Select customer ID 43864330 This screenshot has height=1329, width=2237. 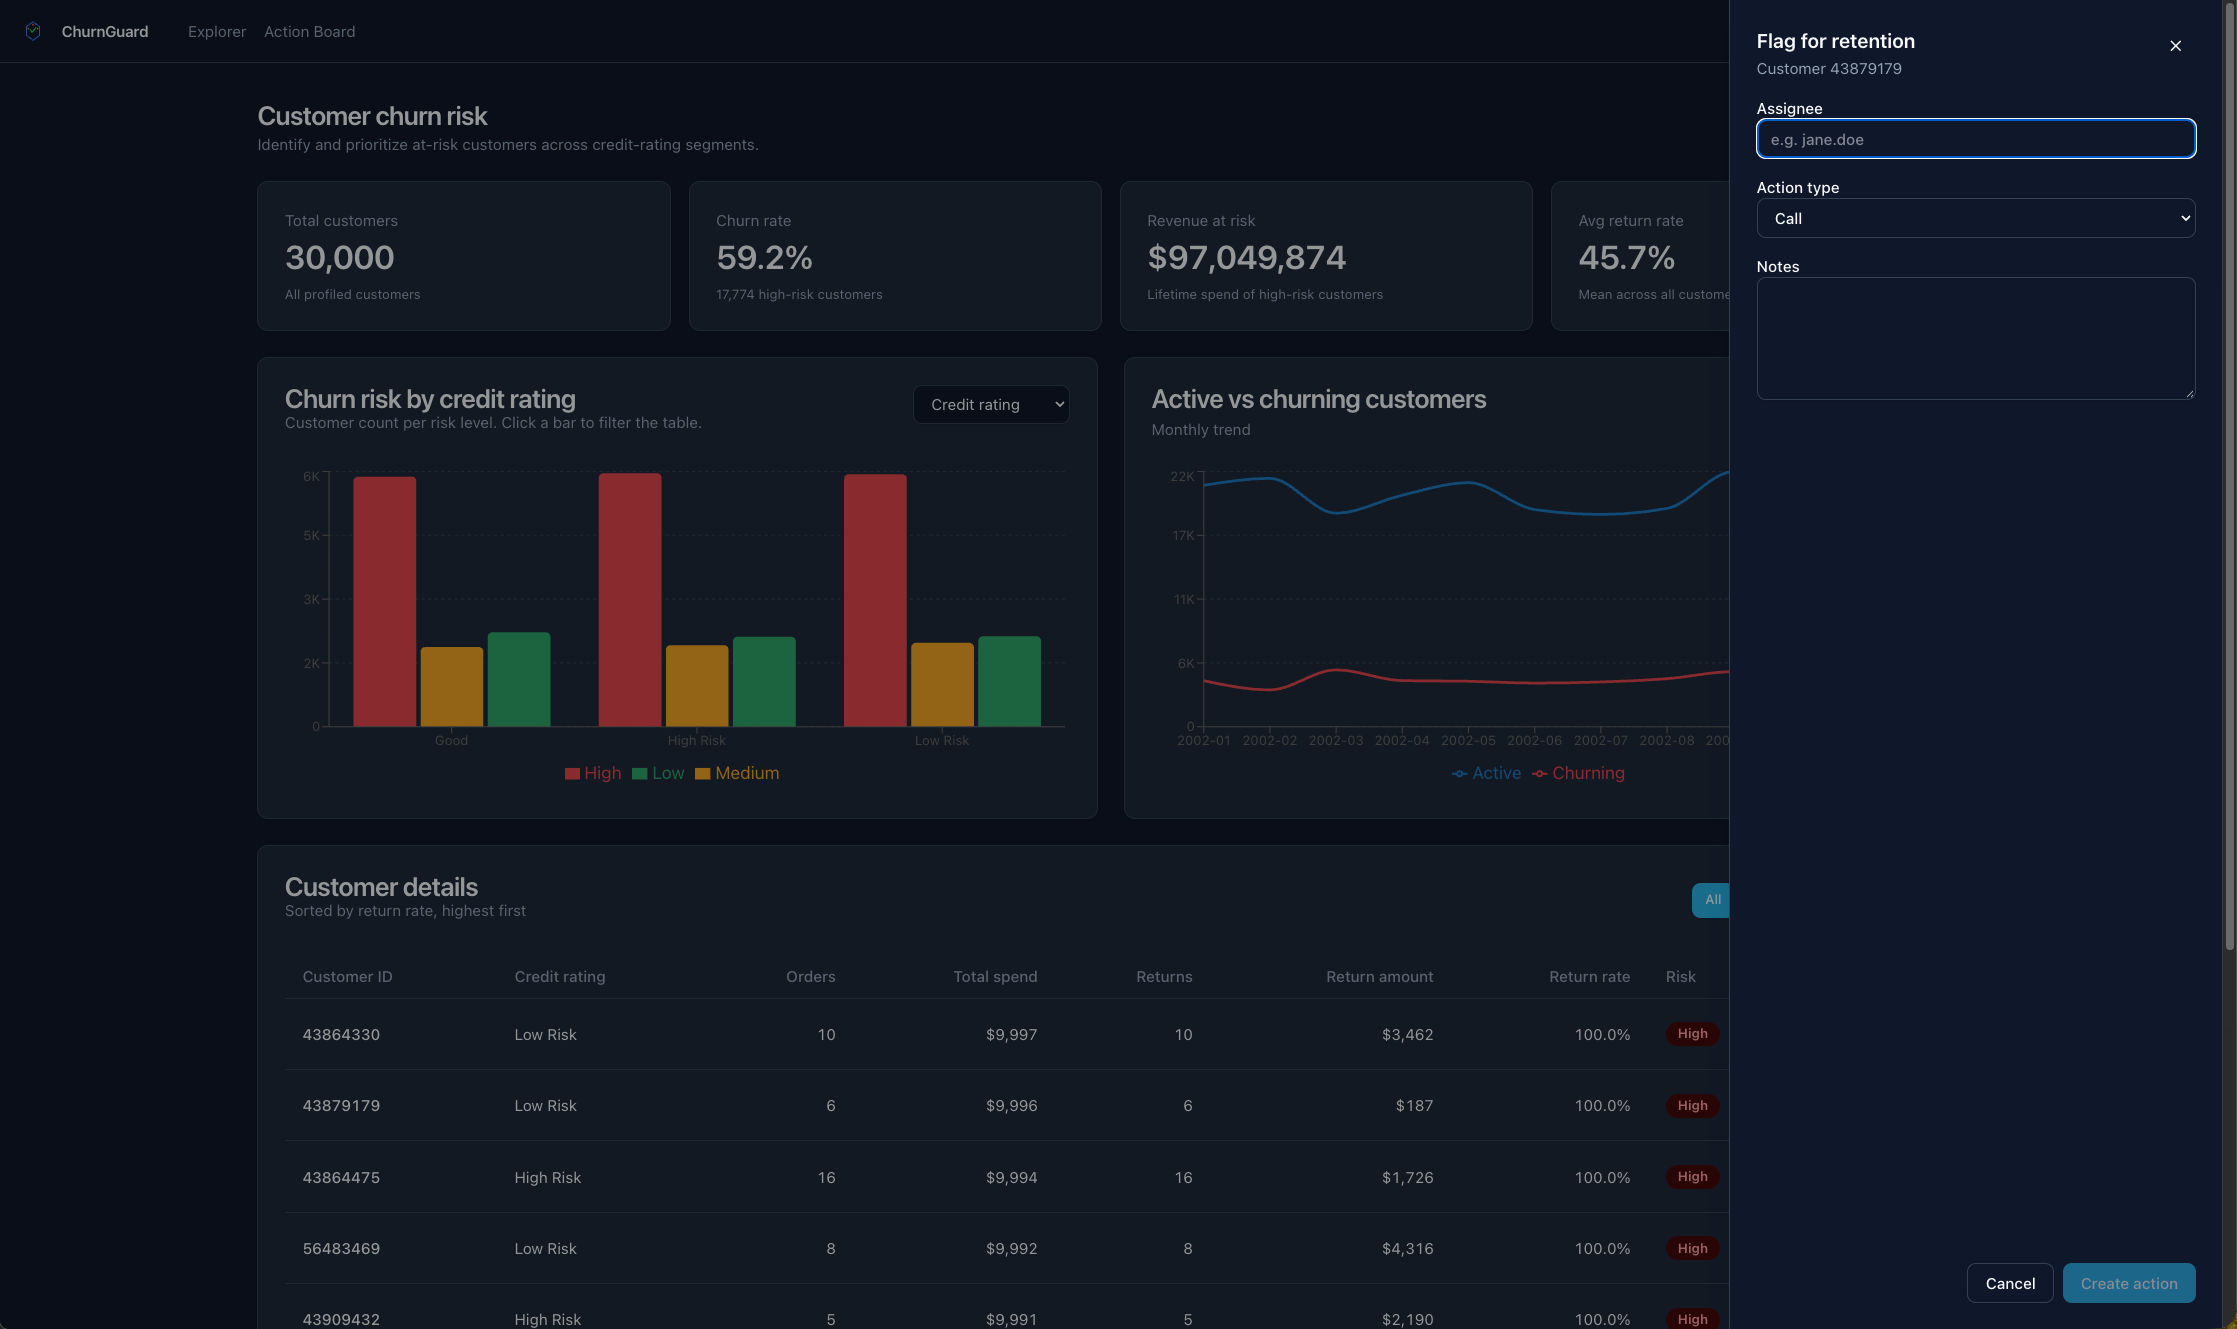(341, 1035)
